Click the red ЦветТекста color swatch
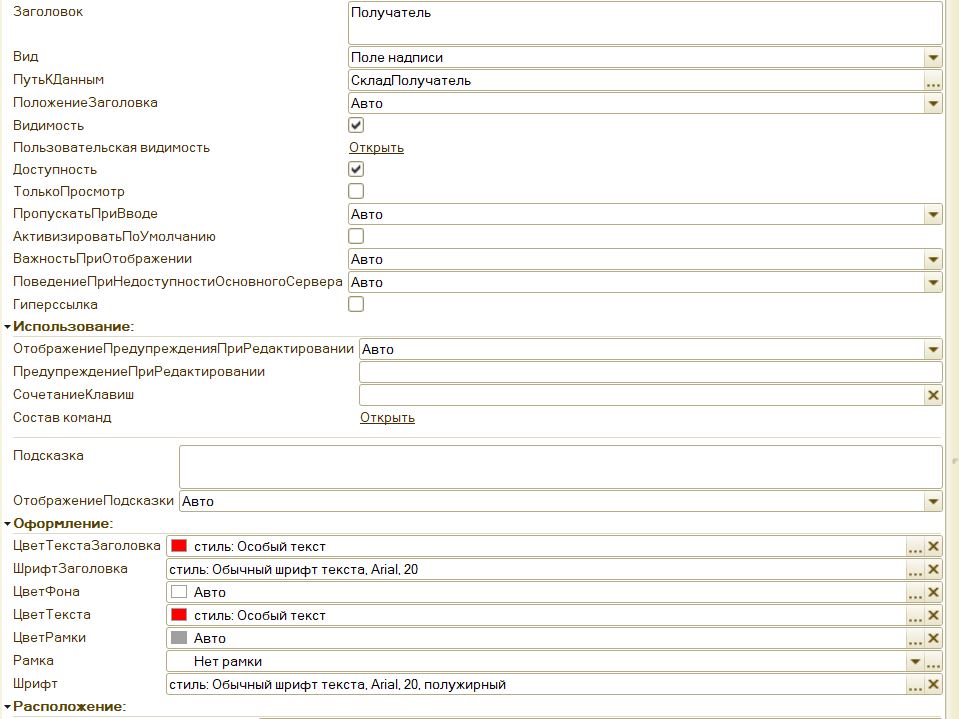 click(179, 615)
